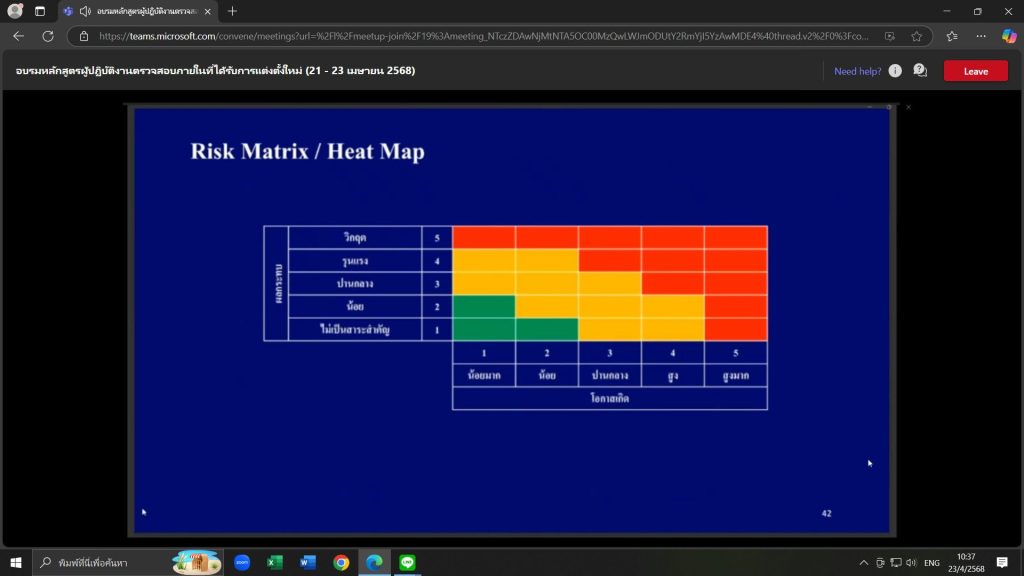This screenshot has height=576, width=1024.
Task: Click the browser back arrow
Action: [18, 36]
